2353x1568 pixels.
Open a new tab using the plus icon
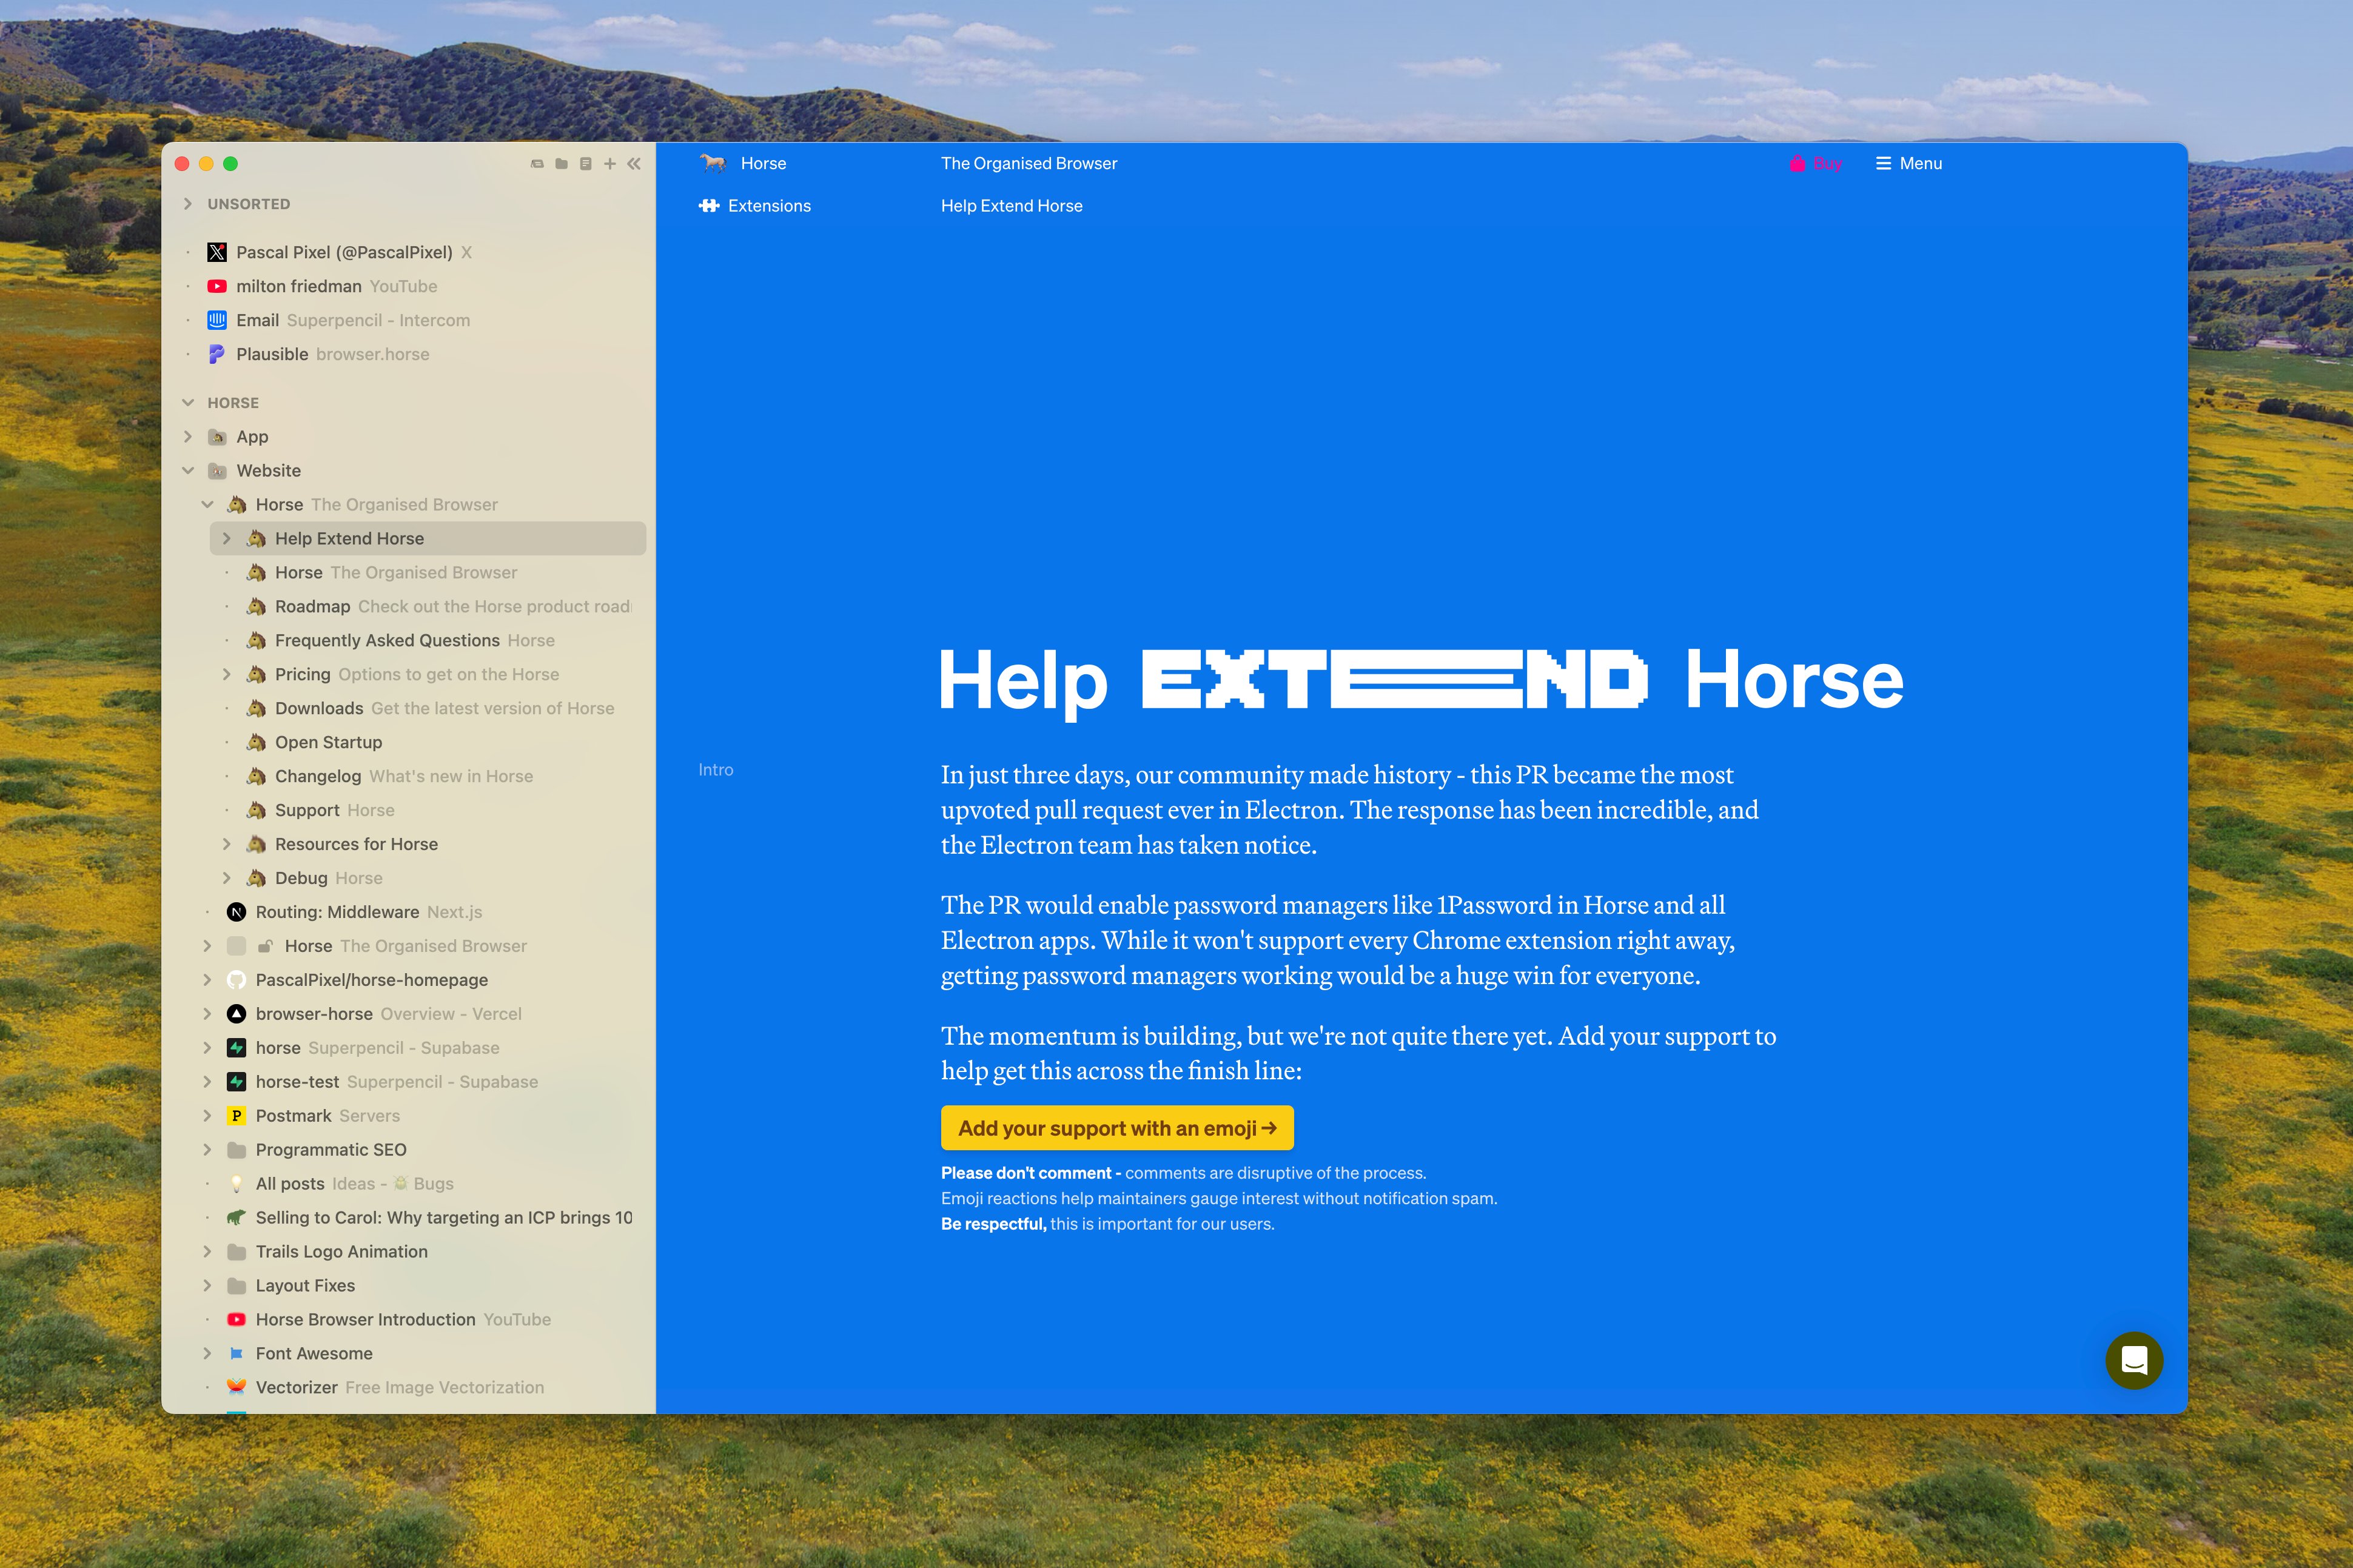tap(610, 163)
